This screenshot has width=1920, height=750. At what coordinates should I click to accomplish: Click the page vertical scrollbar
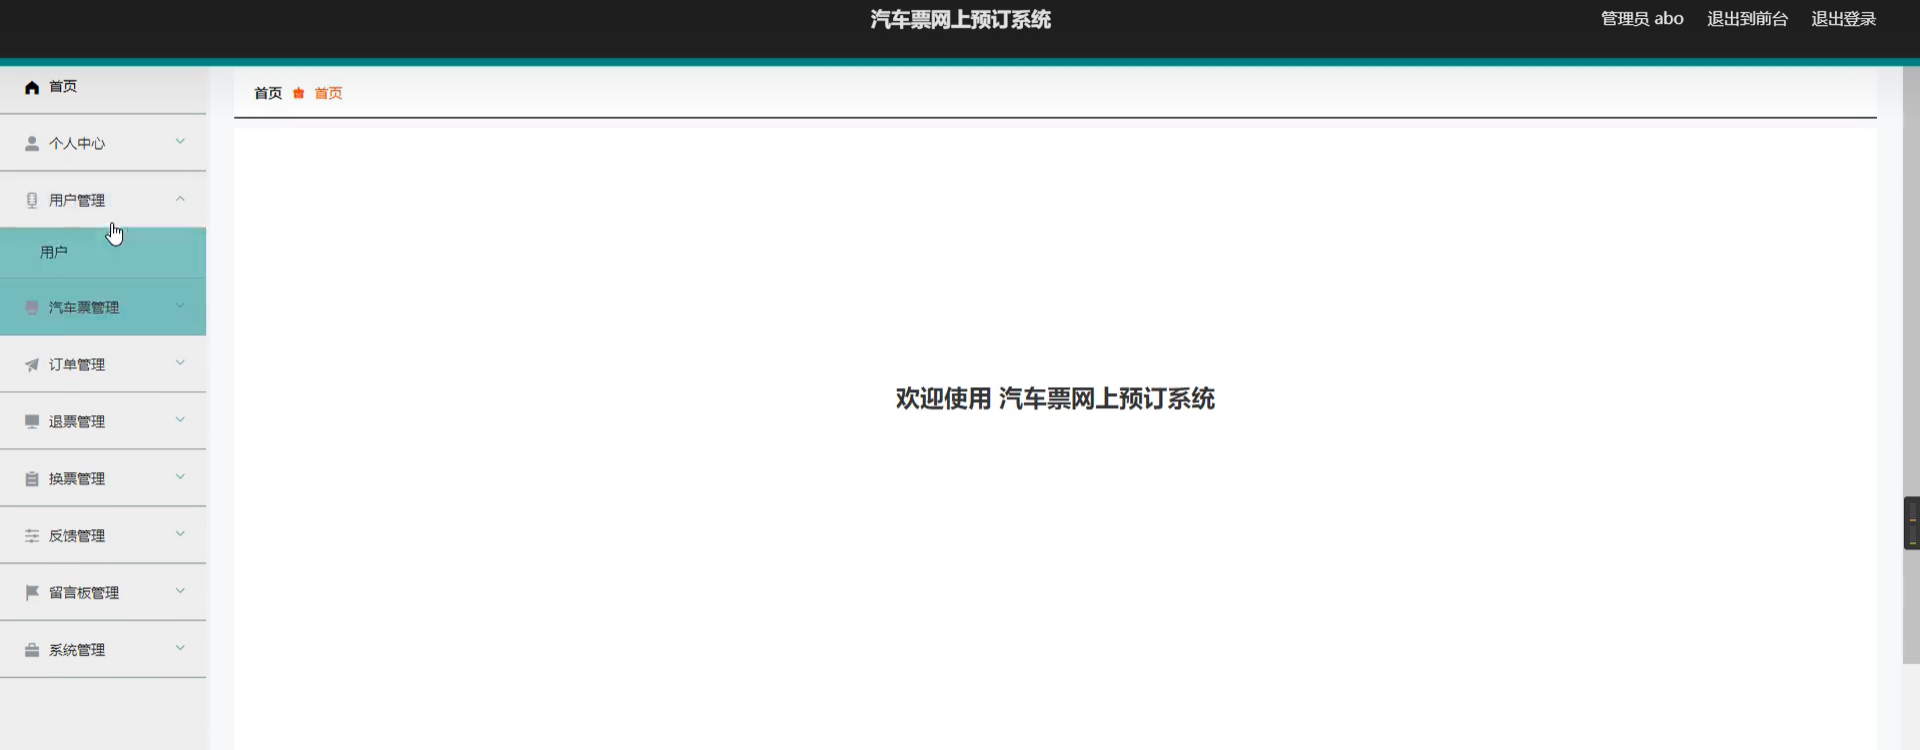(1911, 365)
